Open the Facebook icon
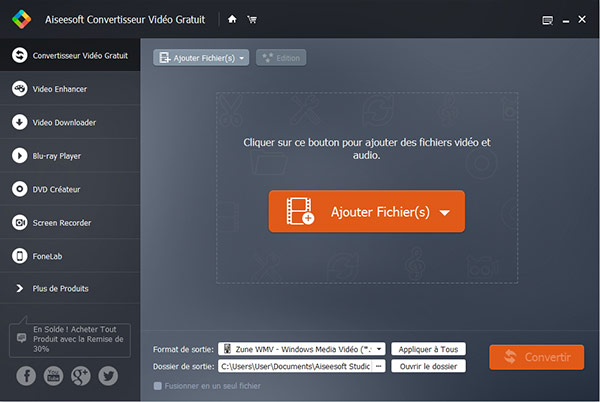600x402 pixels. click(26, 376)
